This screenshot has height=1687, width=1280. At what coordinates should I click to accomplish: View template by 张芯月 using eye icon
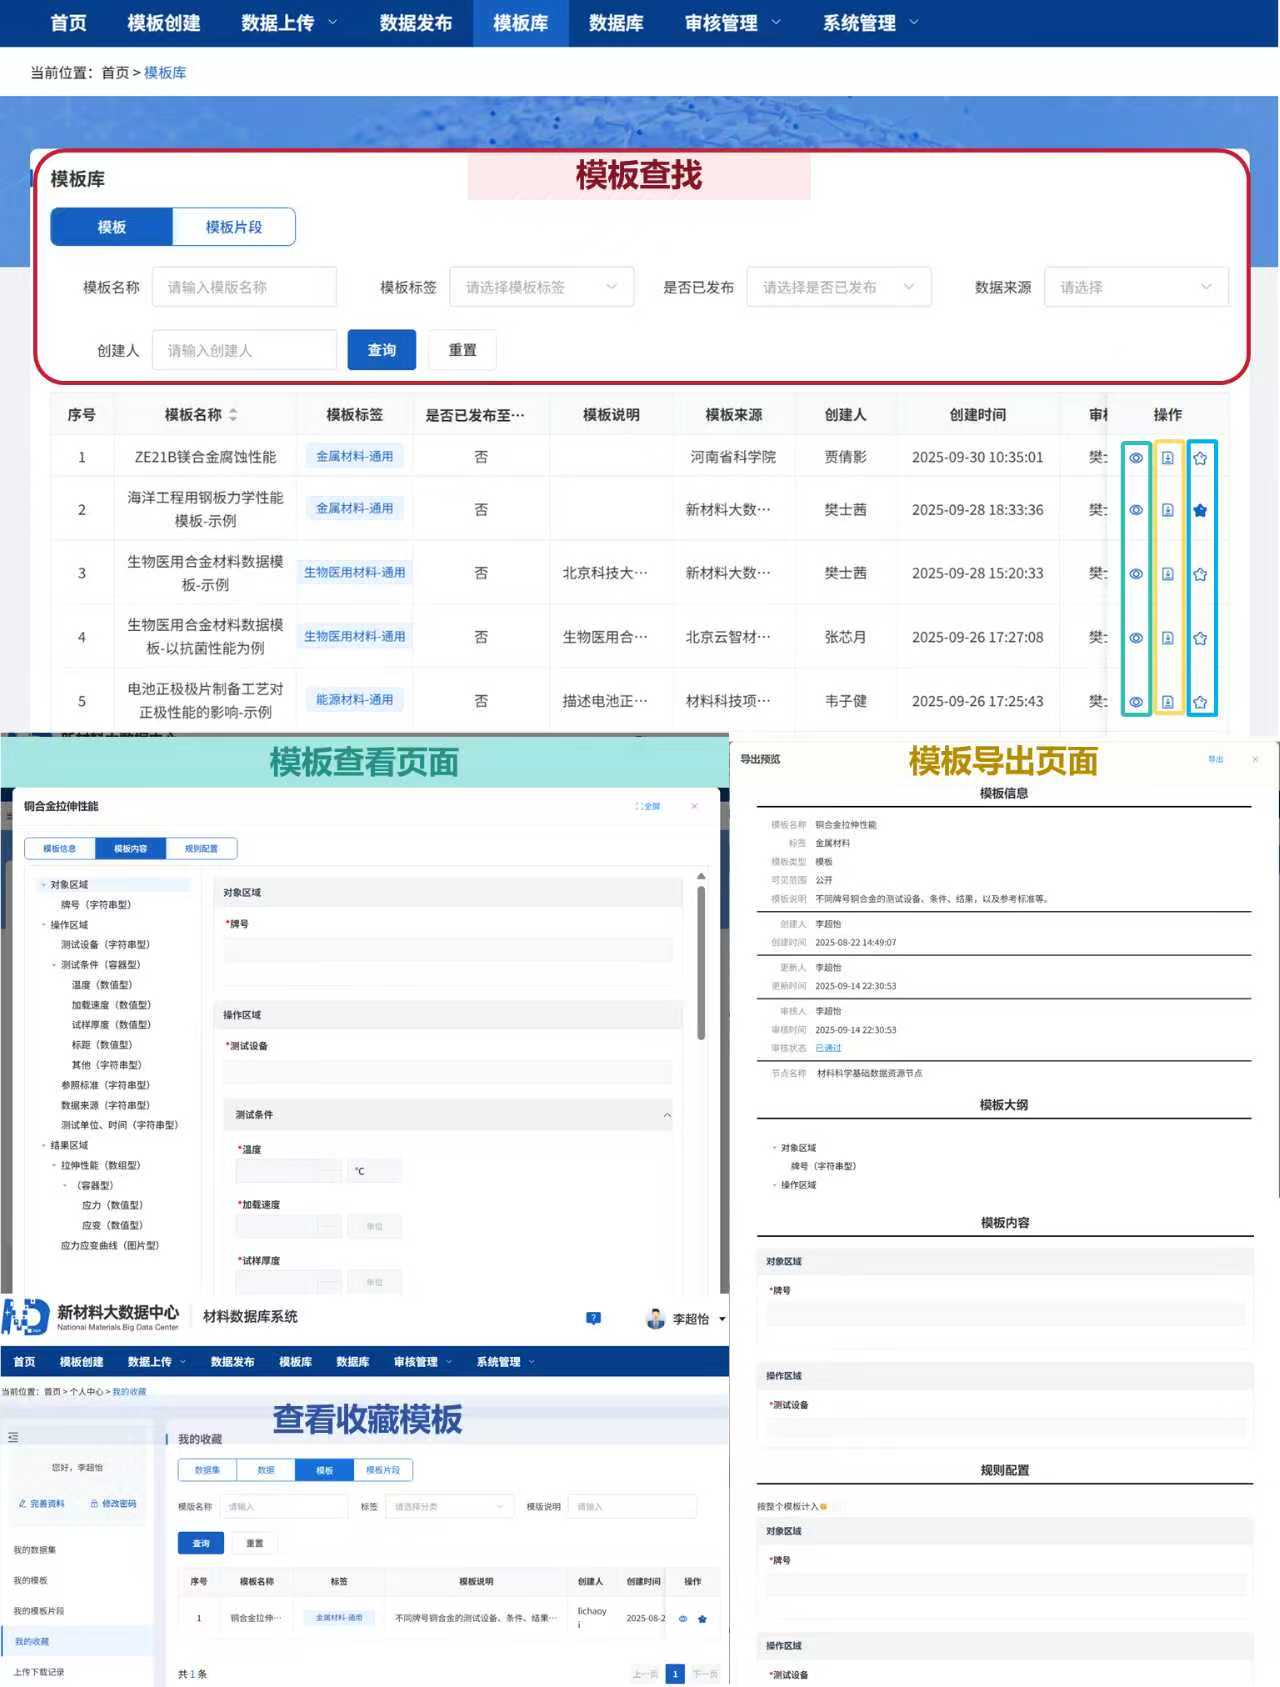tap(1136, 638)
